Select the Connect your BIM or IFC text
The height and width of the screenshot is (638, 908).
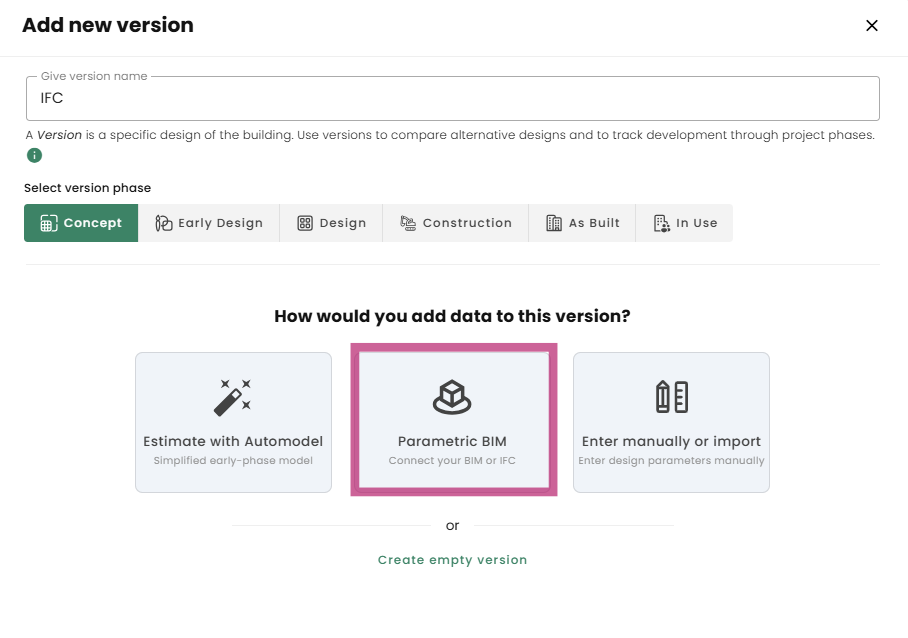pos(452,461)
